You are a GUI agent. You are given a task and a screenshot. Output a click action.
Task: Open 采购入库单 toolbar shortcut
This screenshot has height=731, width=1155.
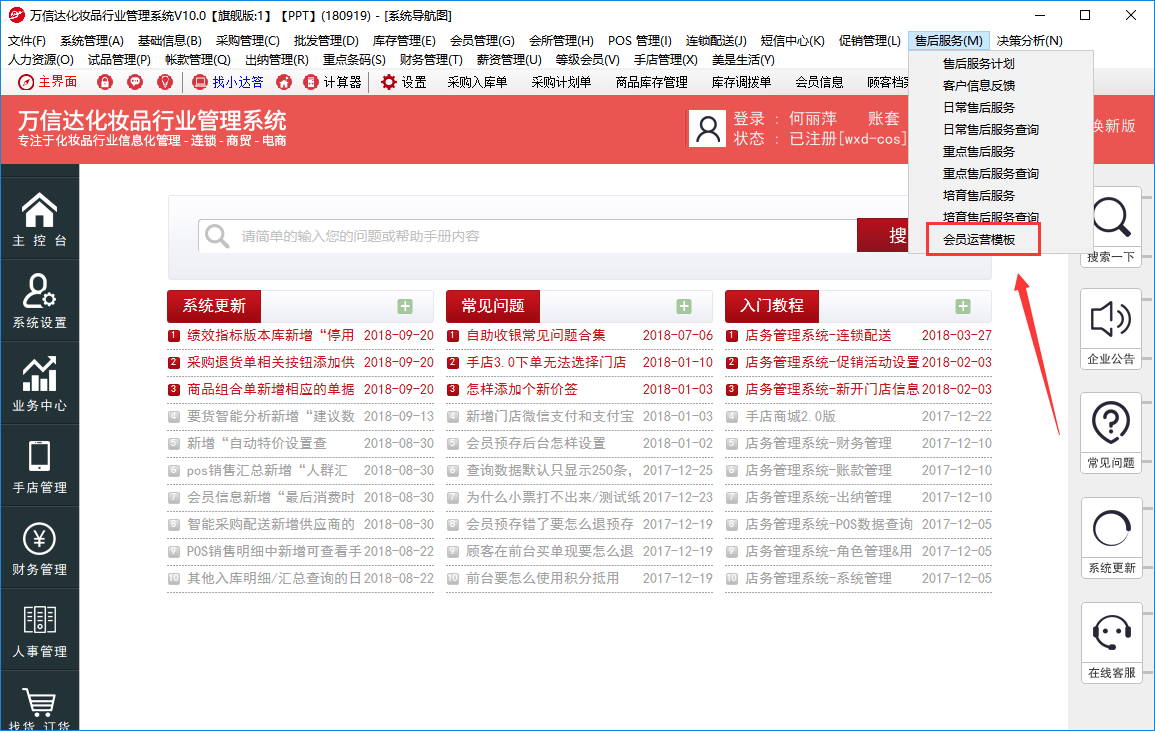[x=477, y=83]
